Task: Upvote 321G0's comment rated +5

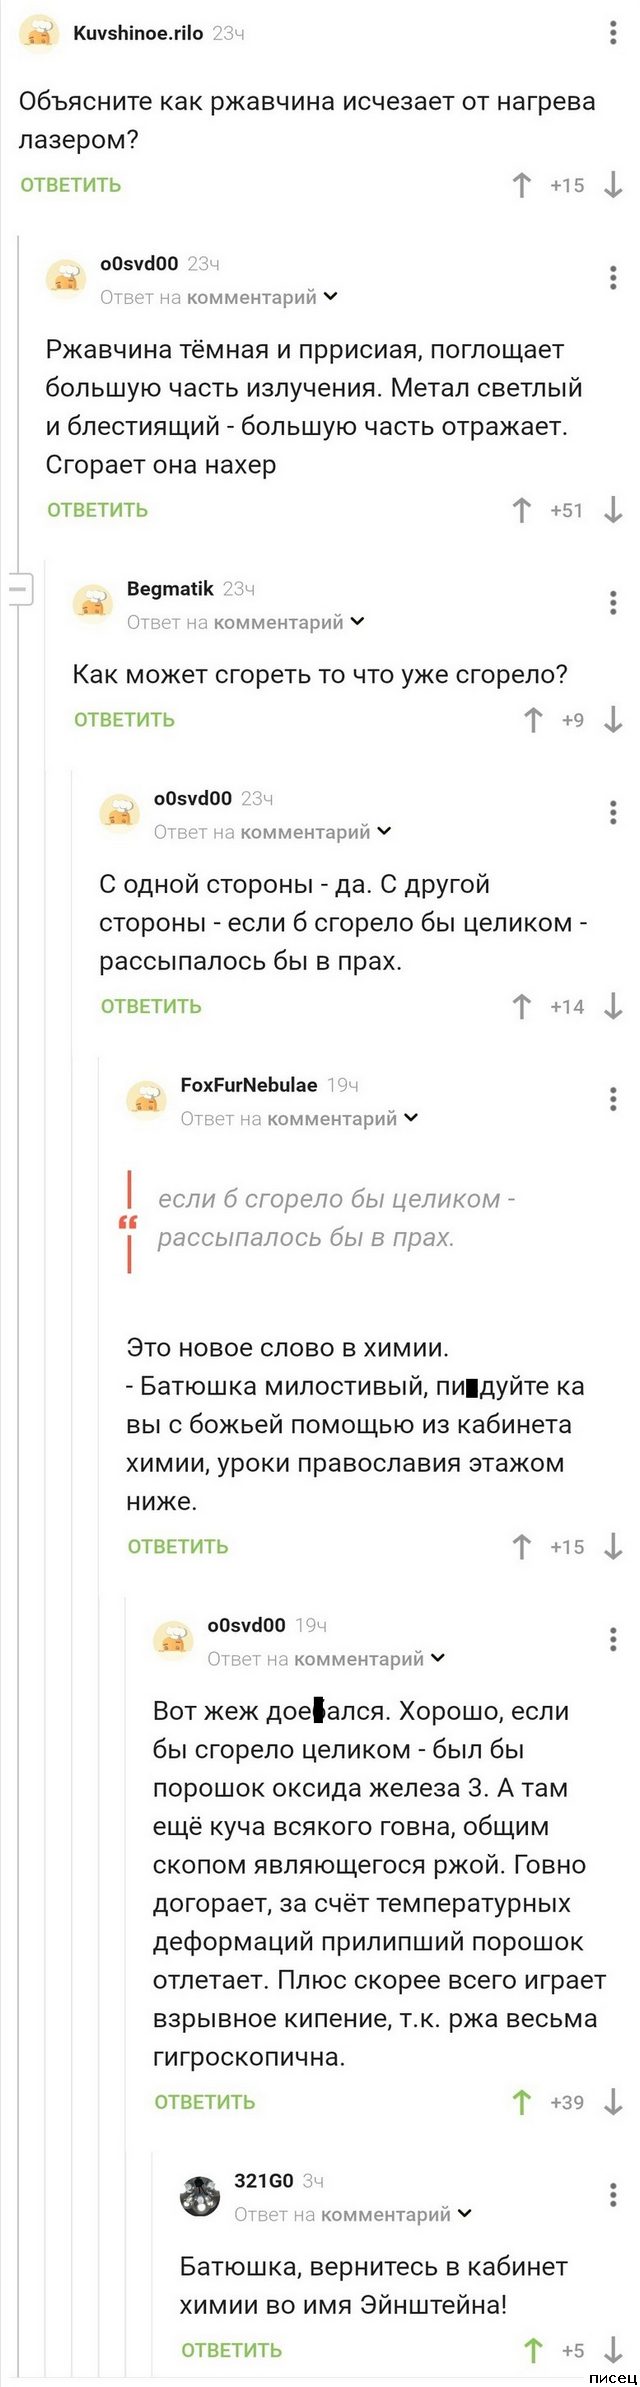Action: [x=533, y=2351]
